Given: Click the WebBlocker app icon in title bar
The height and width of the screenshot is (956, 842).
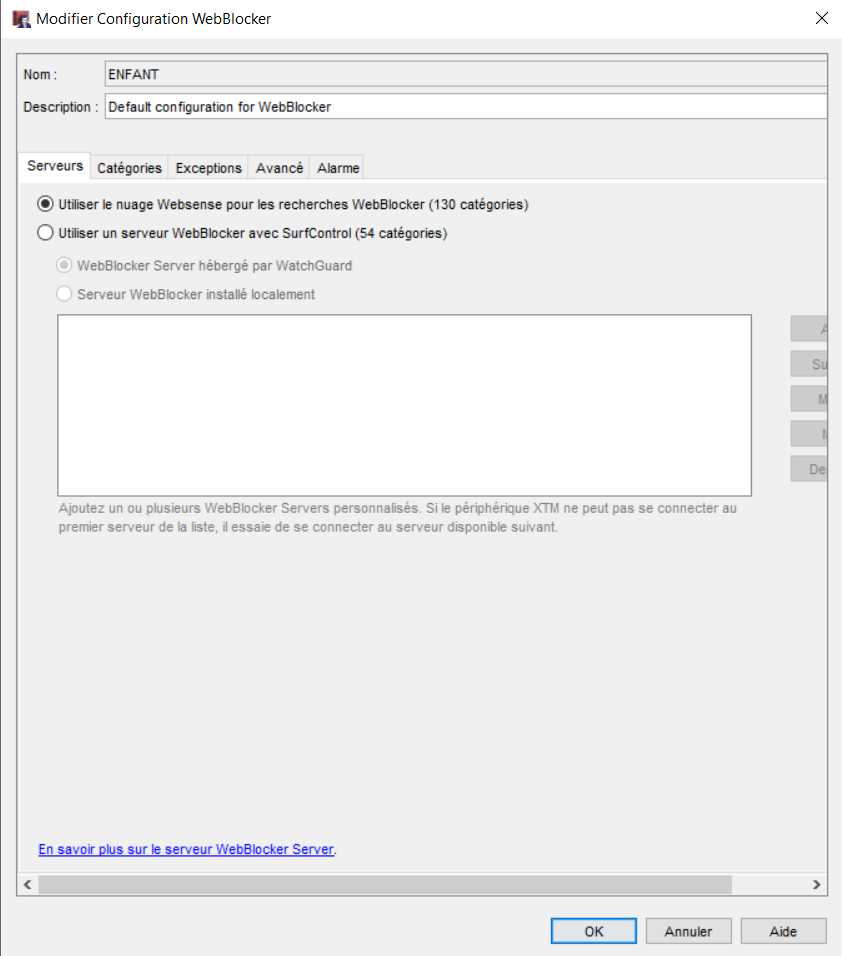Looking at the screenshot, I should coord(21,19).
